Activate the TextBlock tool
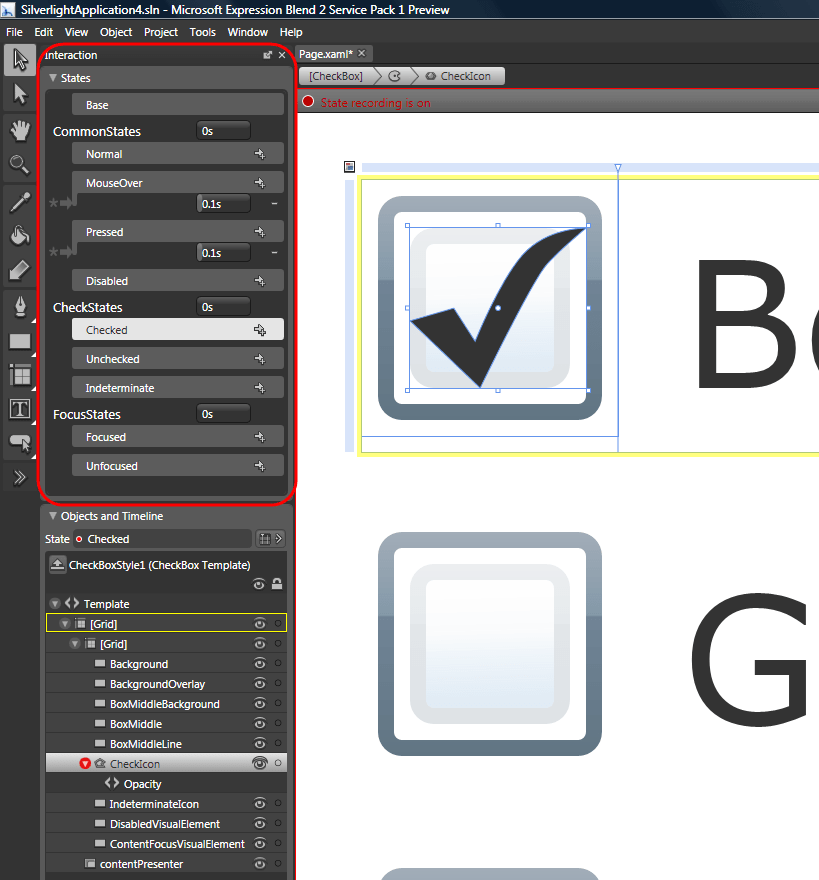The width and height of the screenshot is (819, 880). 20,408
